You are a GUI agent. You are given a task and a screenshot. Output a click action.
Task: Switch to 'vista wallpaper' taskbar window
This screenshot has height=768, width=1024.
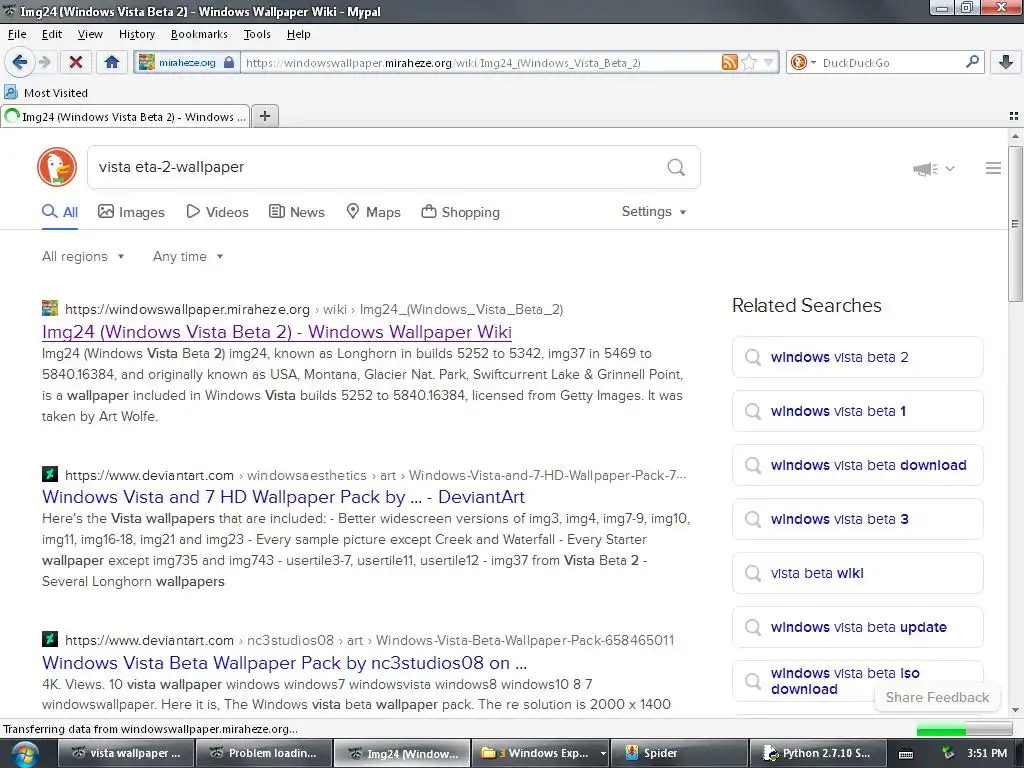[x=127, y=753]
